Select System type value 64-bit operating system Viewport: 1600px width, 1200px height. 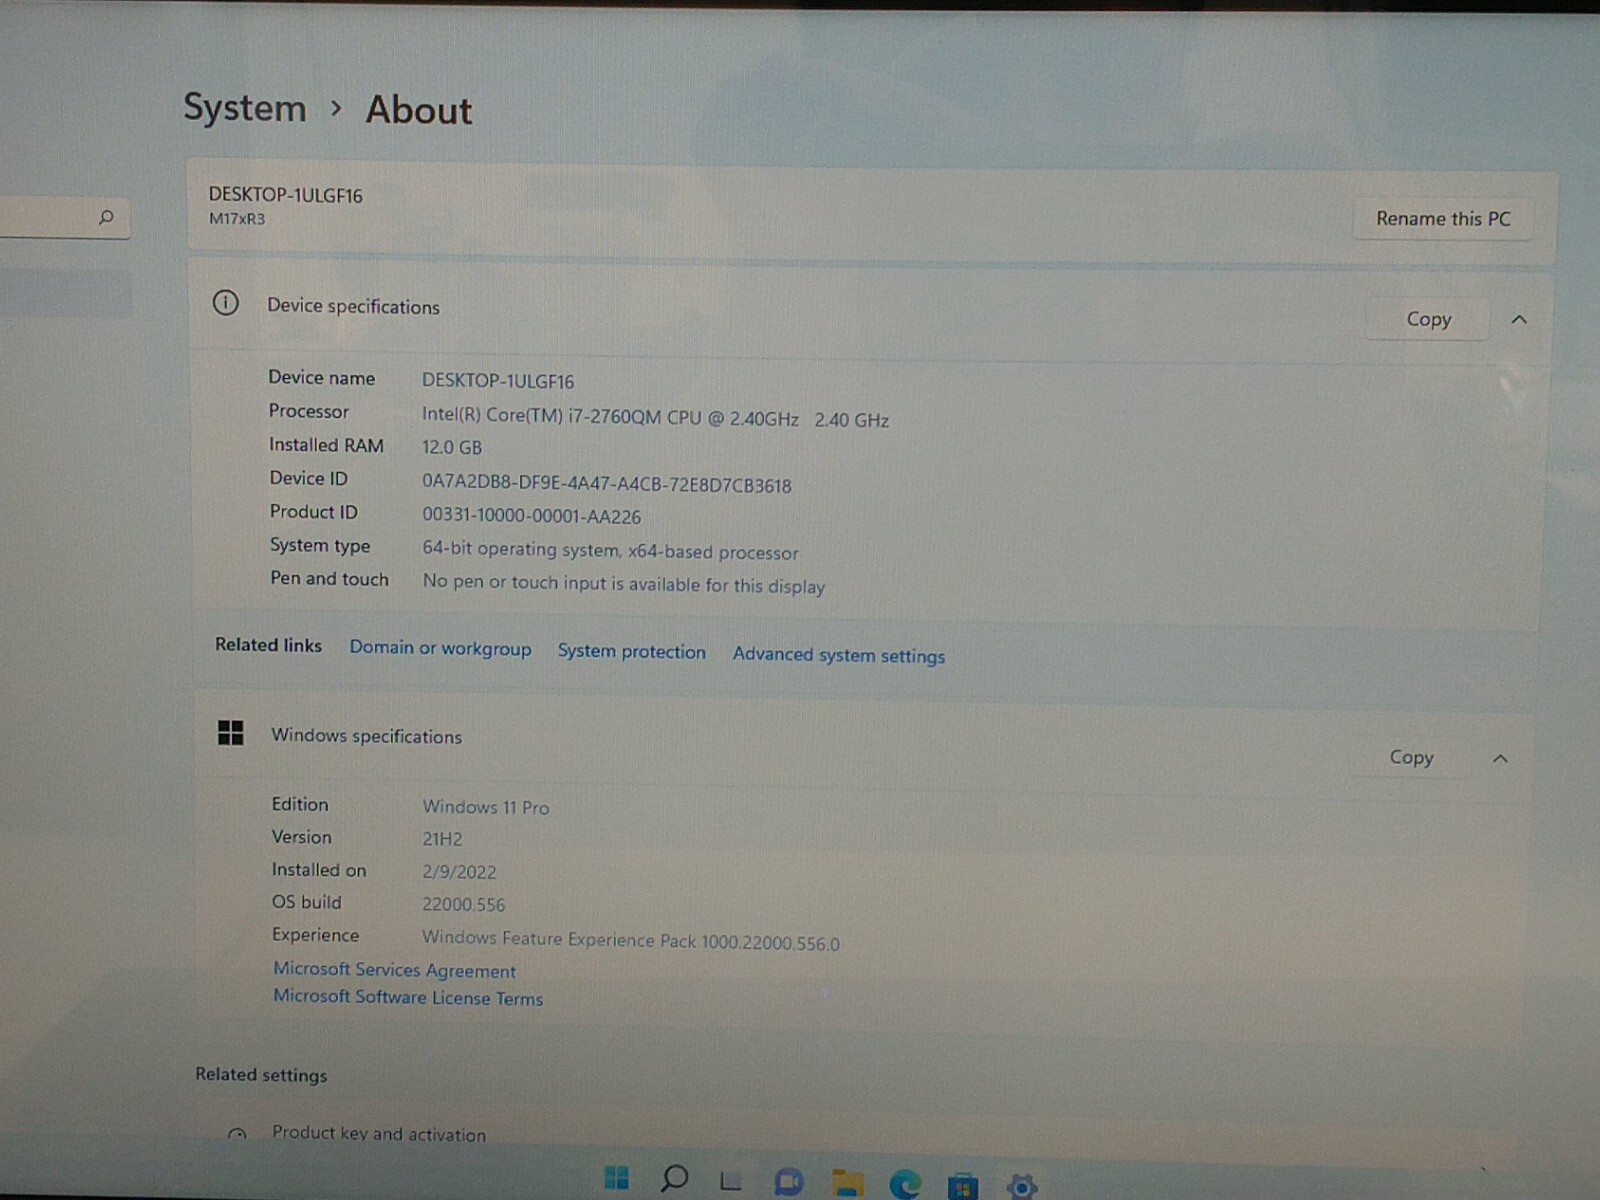click(x=610, y=550)
